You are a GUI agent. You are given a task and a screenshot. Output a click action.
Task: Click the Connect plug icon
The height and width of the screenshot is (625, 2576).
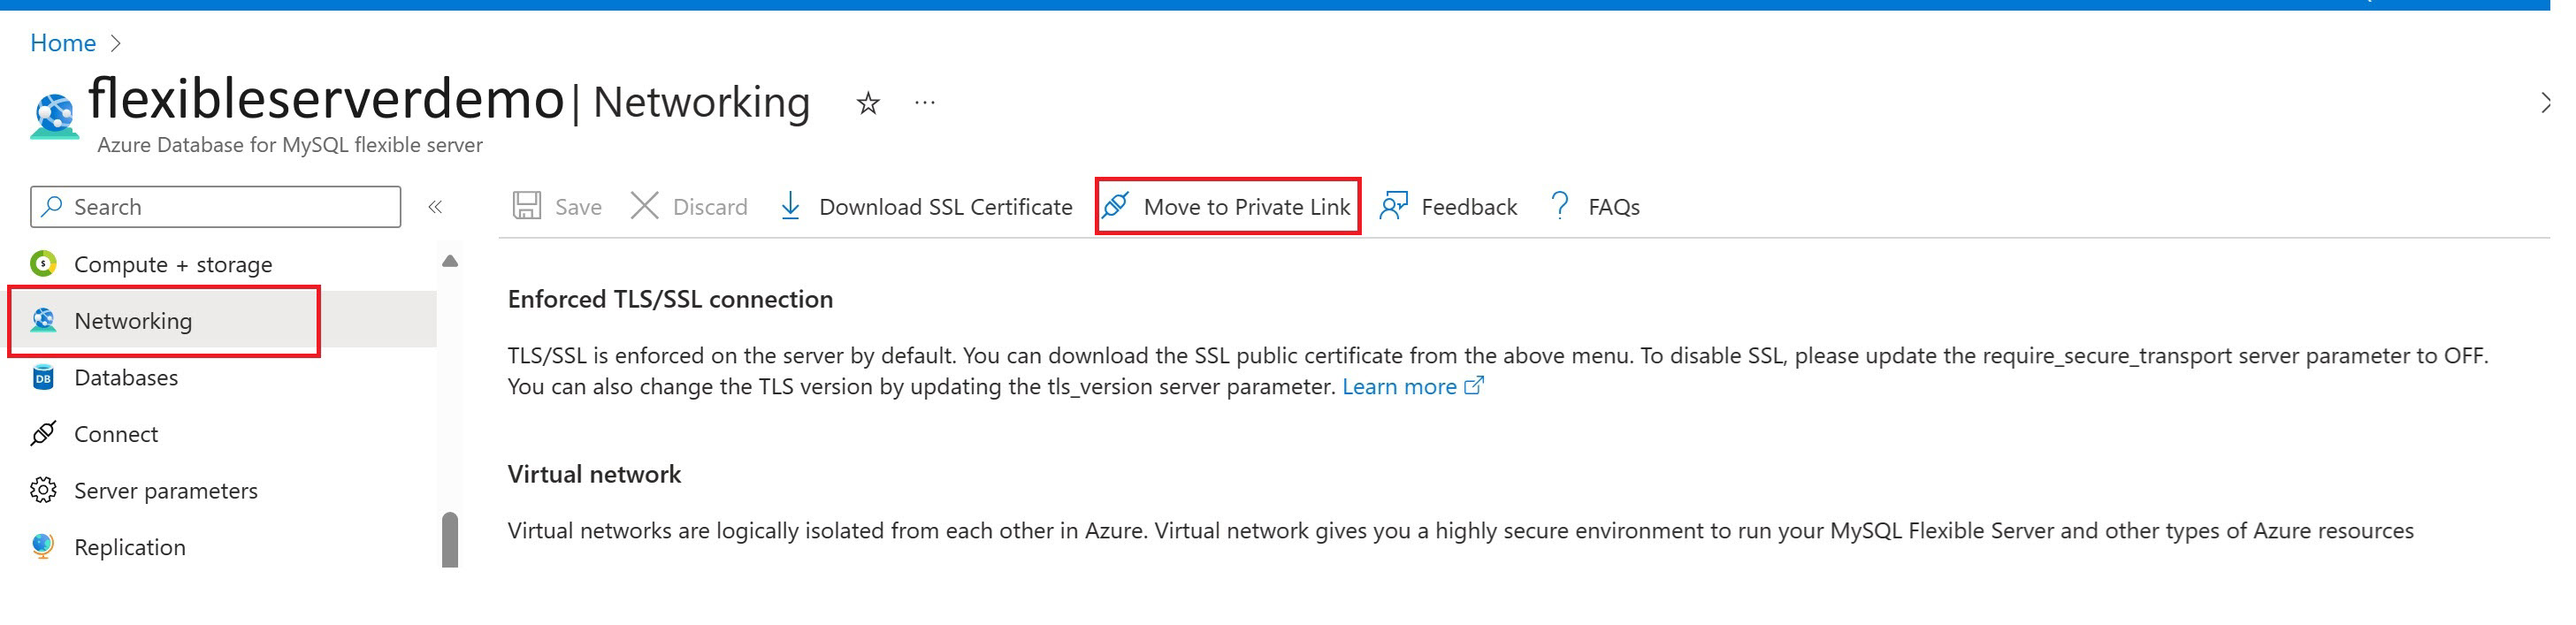click(x=43, y=433)
